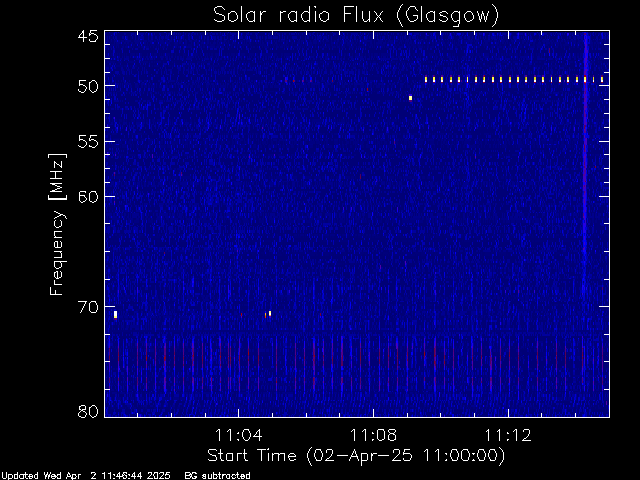640x480 pixels.
Task: Click the 80 frequency tick label
Action: pos(88,411)
